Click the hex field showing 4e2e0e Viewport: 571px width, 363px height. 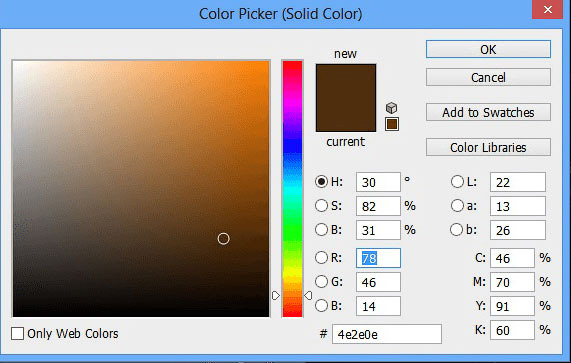point(387,334)
